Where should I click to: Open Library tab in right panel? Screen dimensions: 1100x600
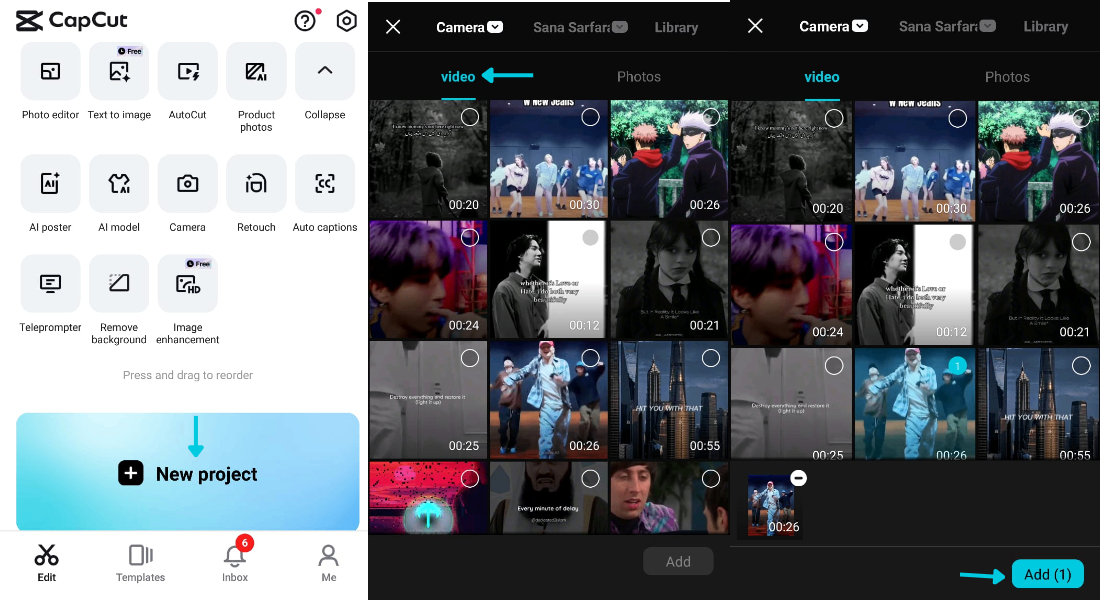coord(1045,27)
